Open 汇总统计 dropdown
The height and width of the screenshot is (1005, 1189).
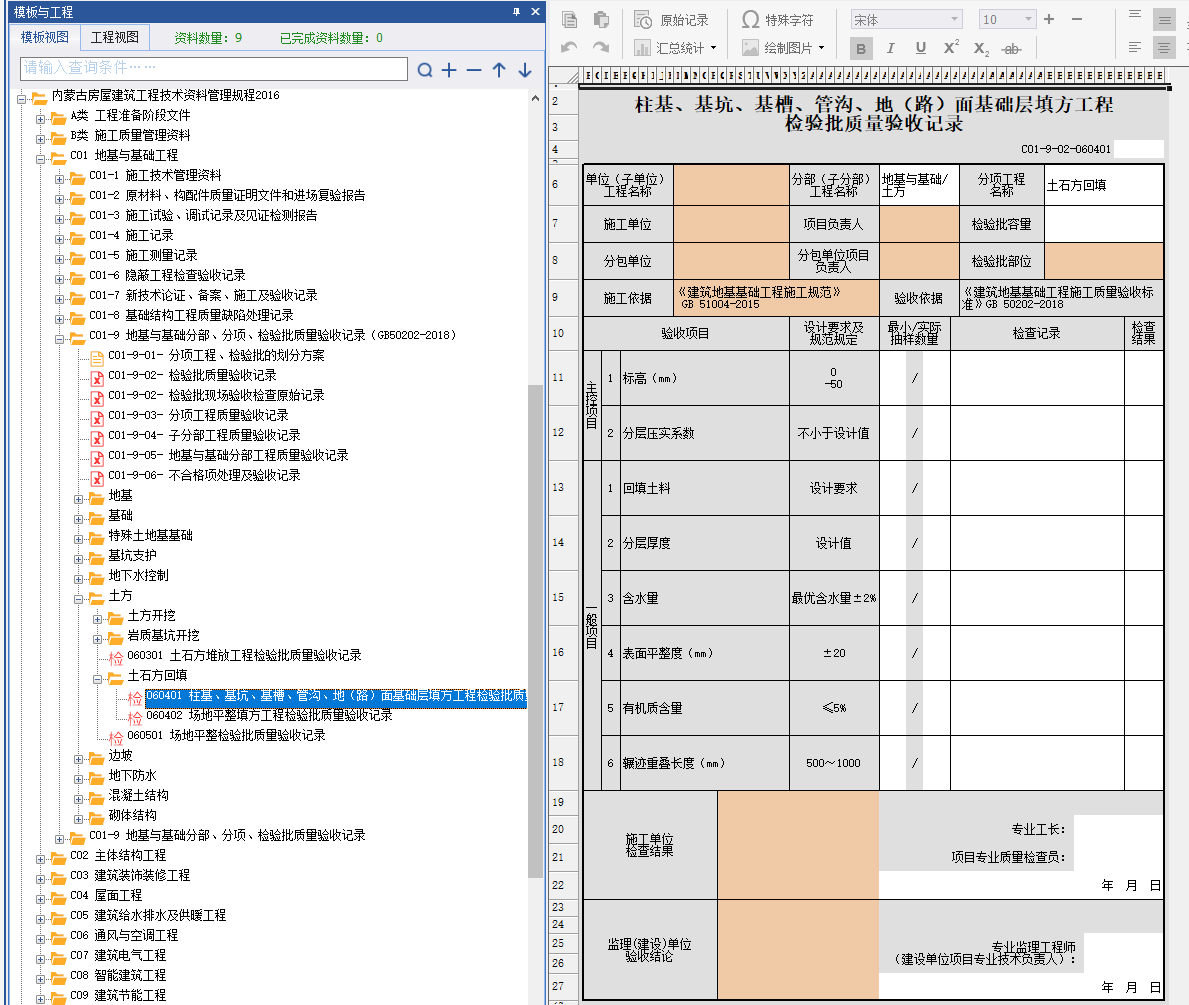[x=675, y=48]
